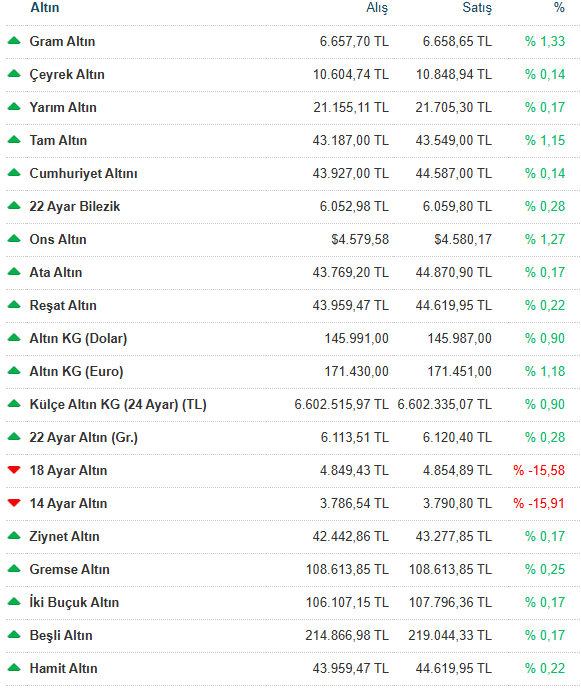Click the up arrow icon for Hamit Altın
The width and height of the screenshot is (581, 689).
[x=14, y=668]
